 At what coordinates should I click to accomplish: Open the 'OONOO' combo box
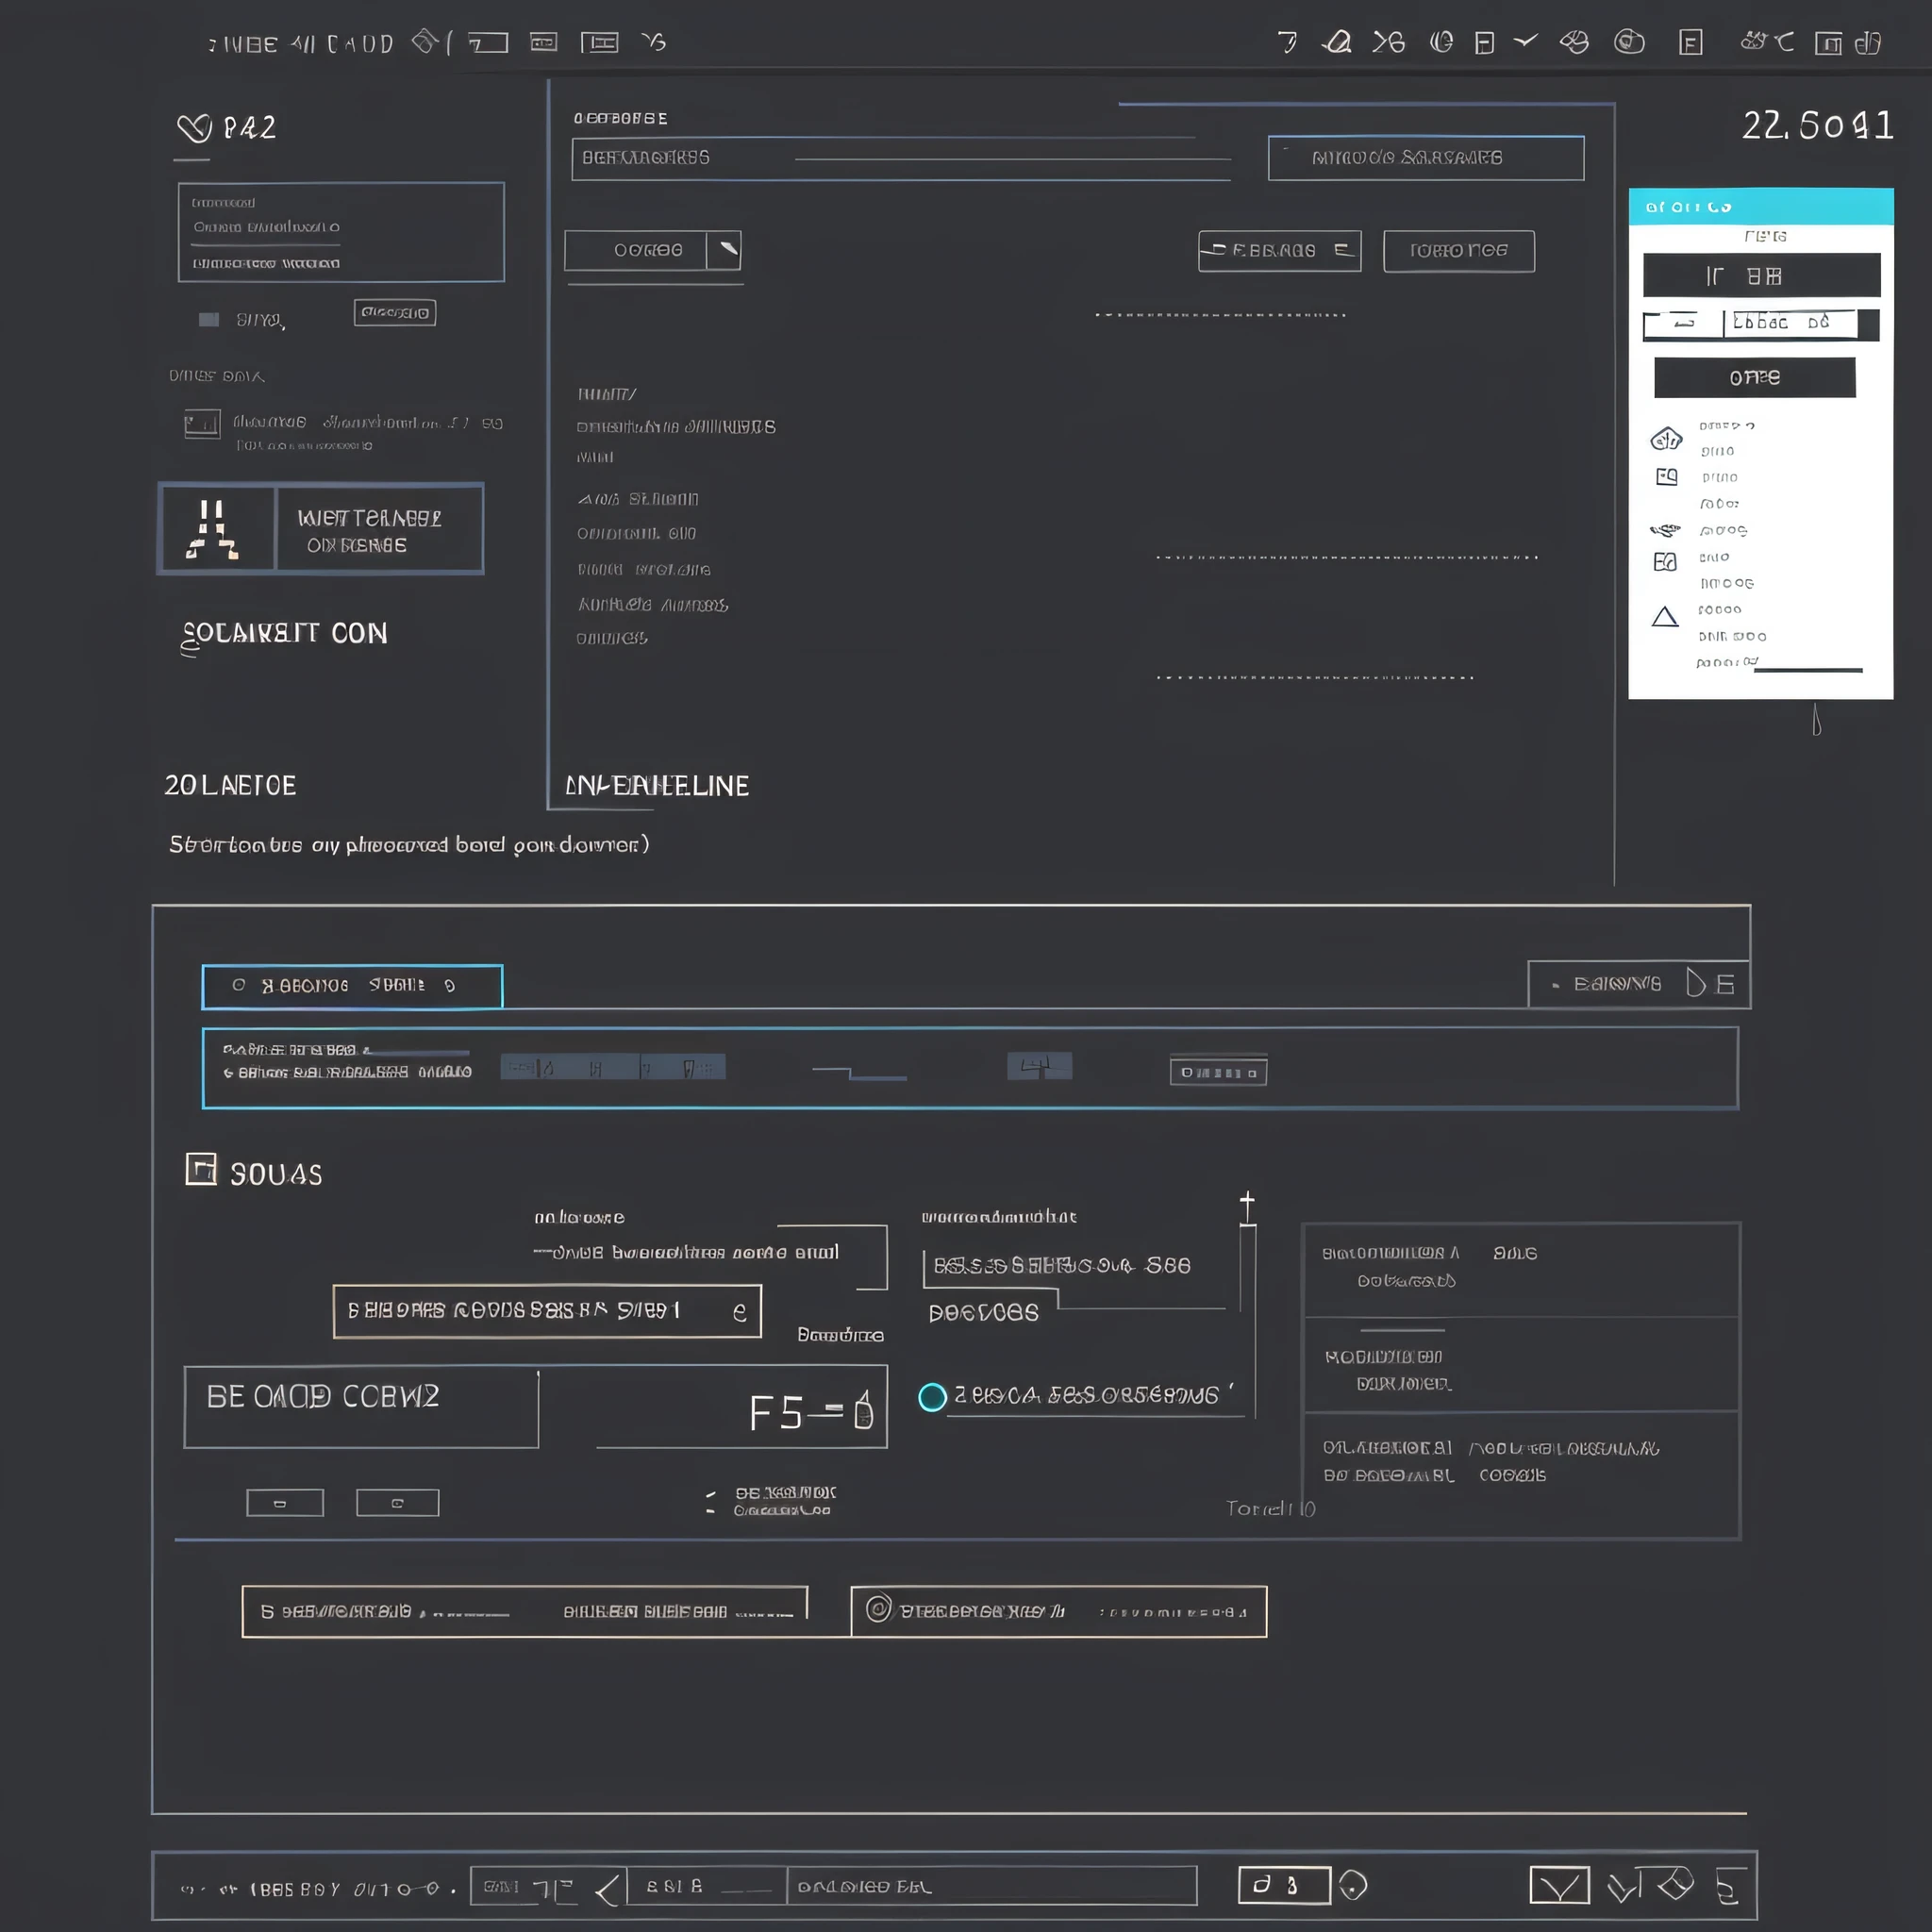click(x=653, y=250)
